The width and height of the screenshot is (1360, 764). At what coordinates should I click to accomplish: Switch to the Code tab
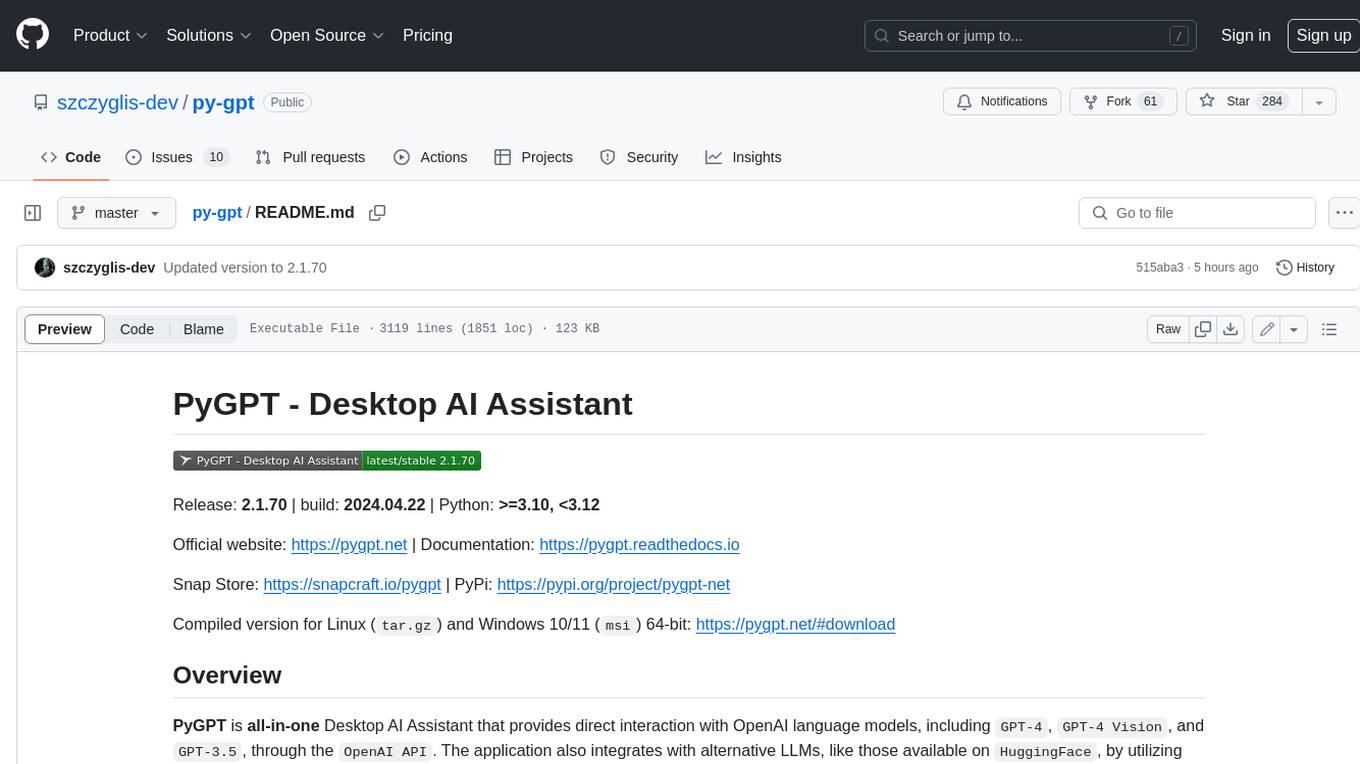click(x=71, y=157)
